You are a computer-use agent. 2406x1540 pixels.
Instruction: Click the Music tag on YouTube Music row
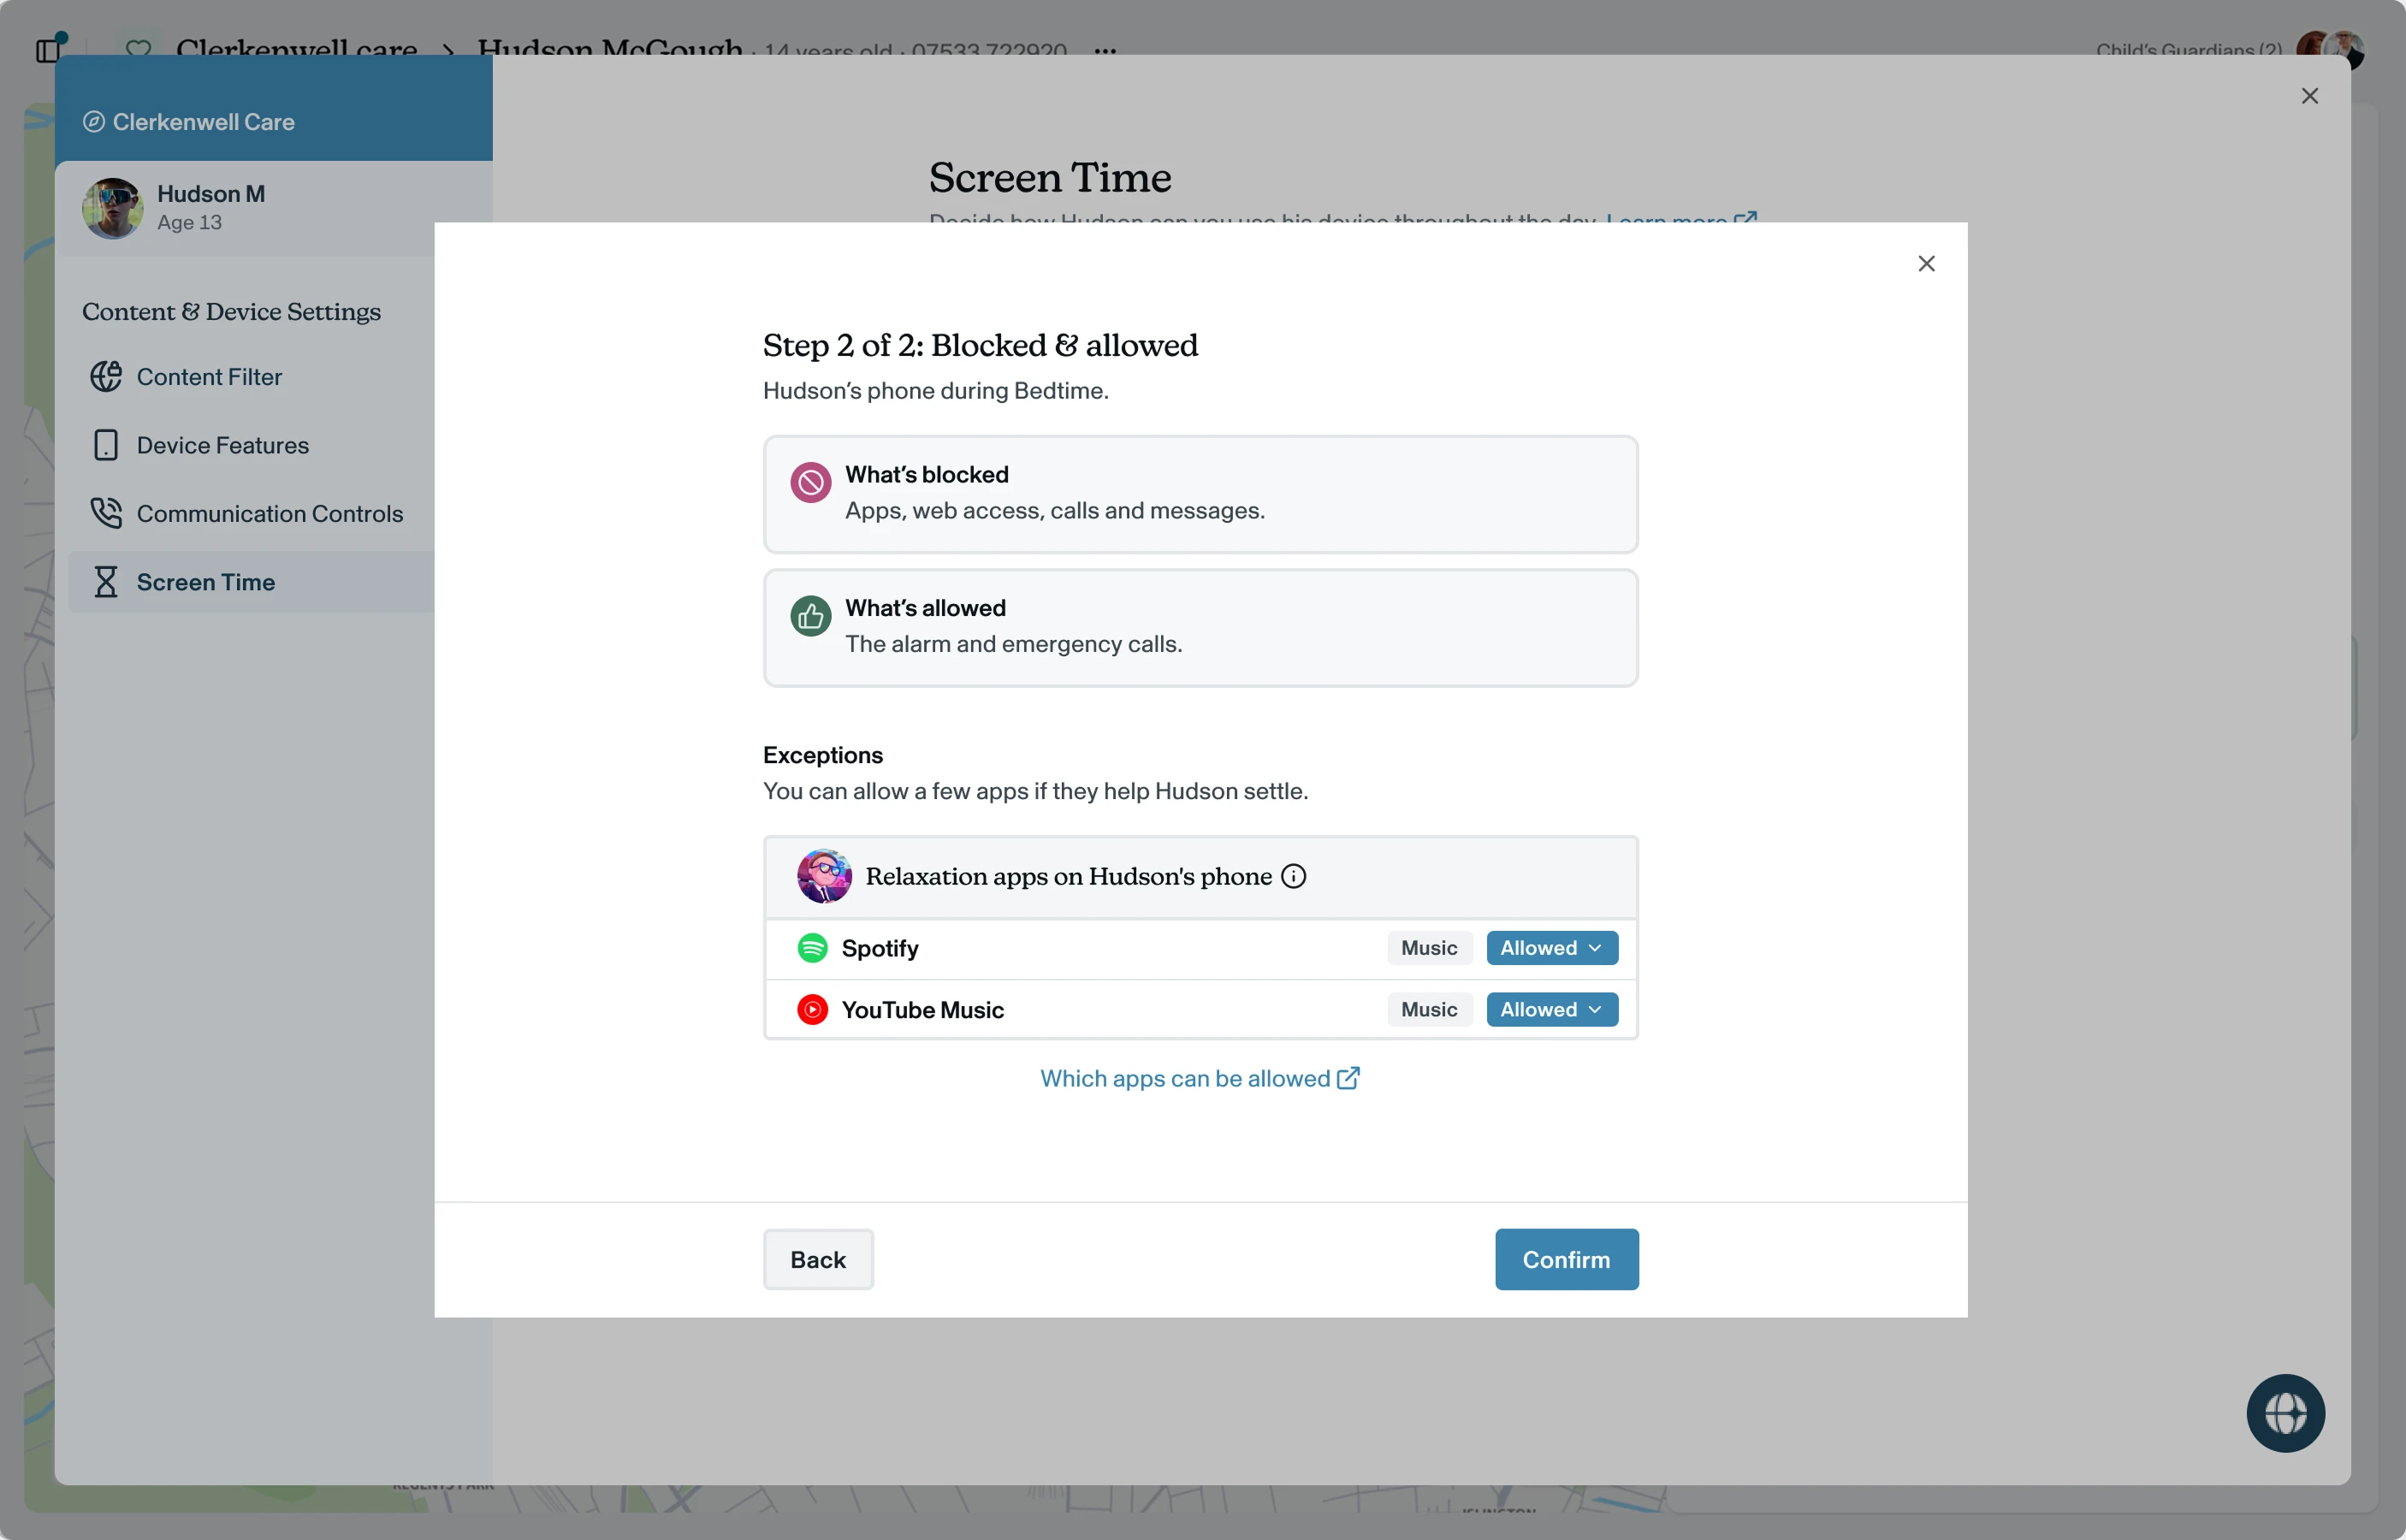click(x=1429, y=1010)
